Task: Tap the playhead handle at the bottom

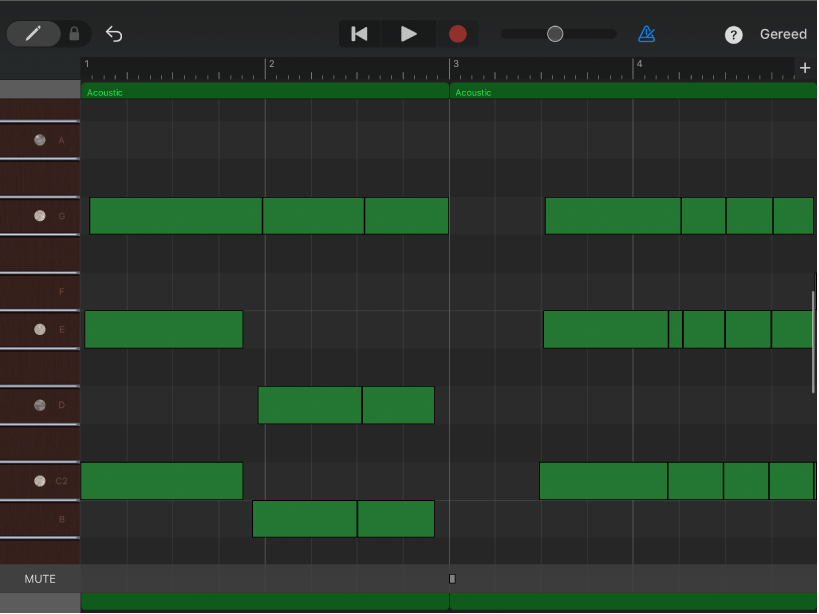Action: pyautogui.click(x=451, y=578)
